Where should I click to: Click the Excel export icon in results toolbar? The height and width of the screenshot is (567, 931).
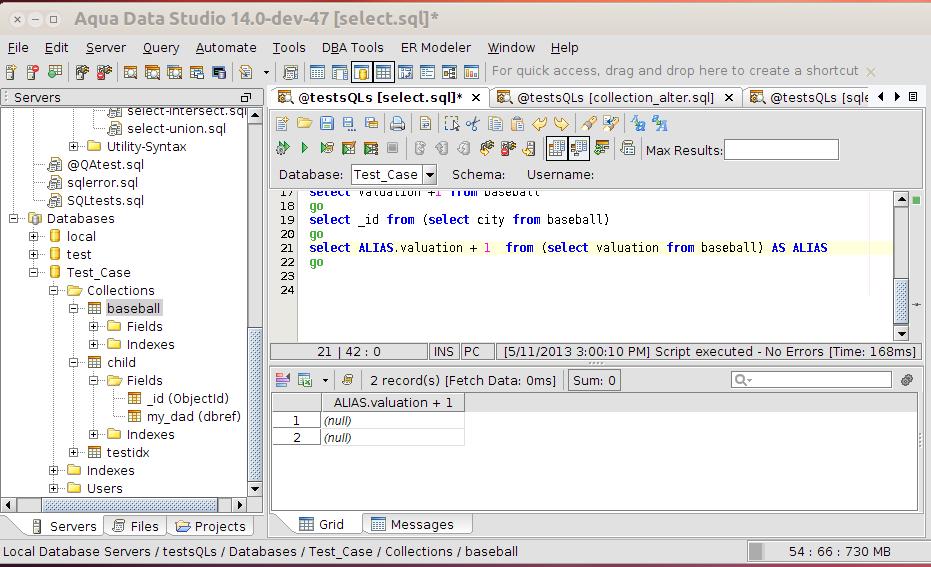coord(305,380)
